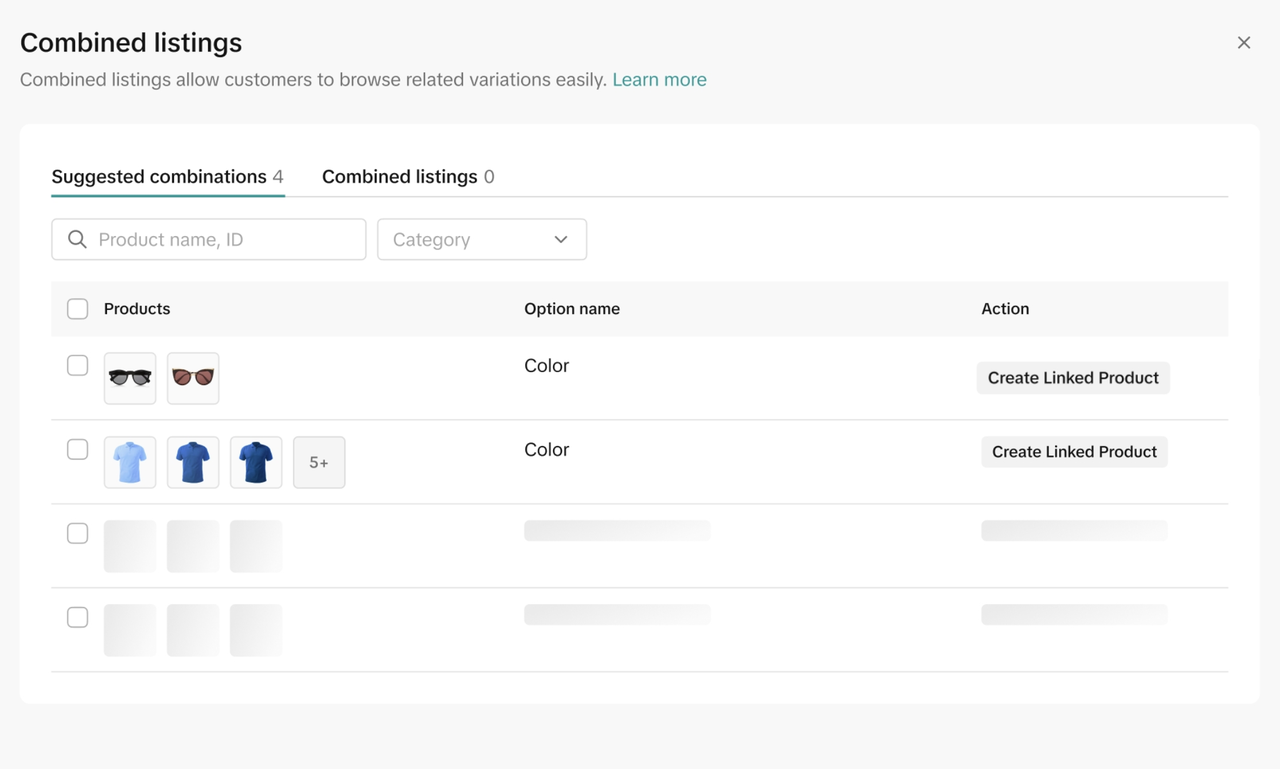Select the Suggested combinations tab
Viewport: 1280px width, 769px height.
click(x=167, y=177)
